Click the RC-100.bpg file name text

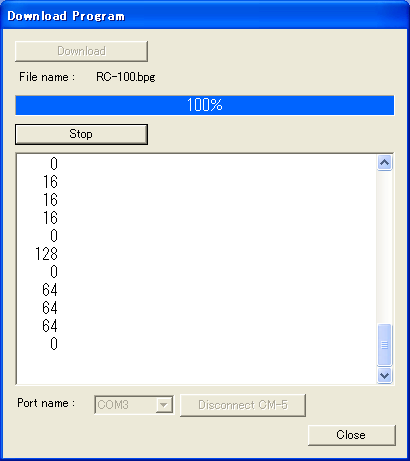(126, 77)
